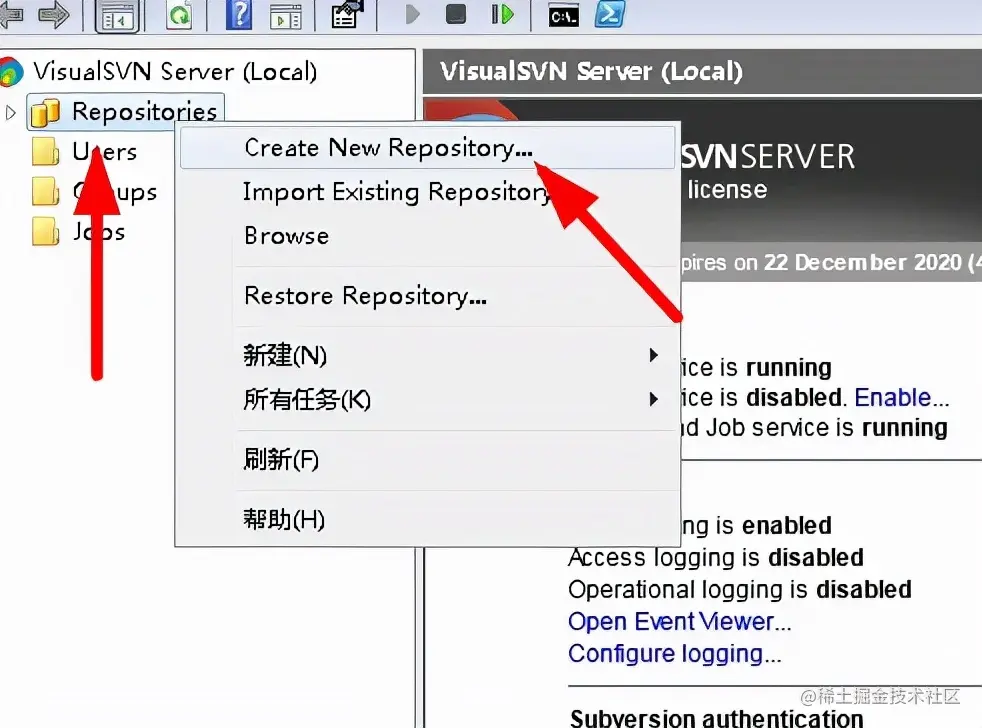Click the Restart service icon

(502, 14)
